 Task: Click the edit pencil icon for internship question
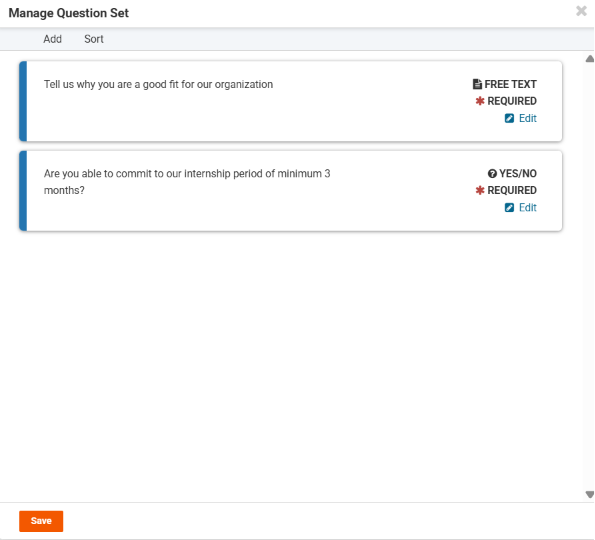point(509,208)
